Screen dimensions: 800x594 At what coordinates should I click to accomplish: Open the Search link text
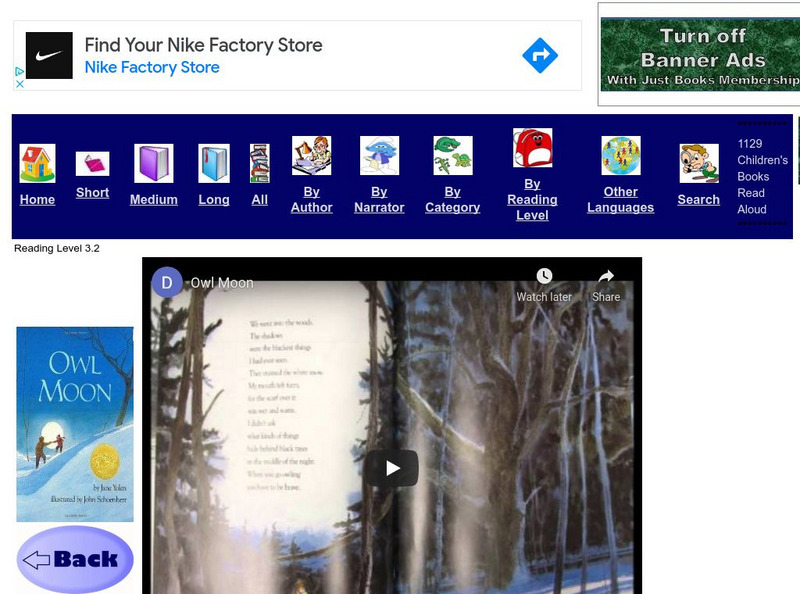(698, 200)
